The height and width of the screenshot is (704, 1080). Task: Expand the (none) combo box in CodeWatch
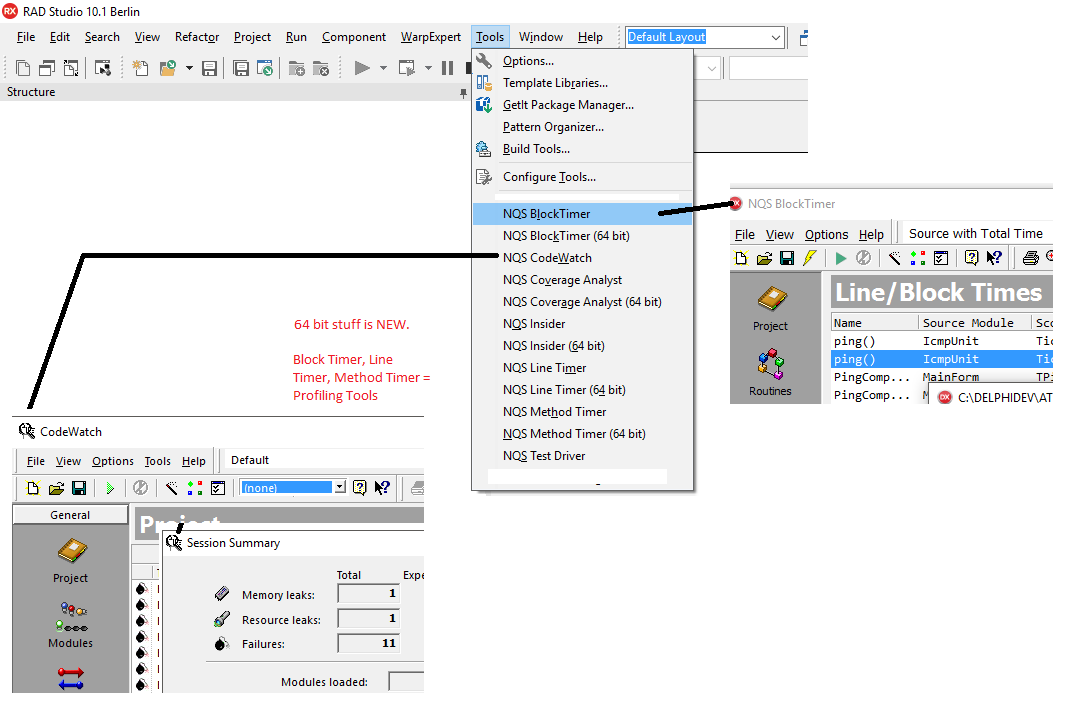[x=340, y=488]
